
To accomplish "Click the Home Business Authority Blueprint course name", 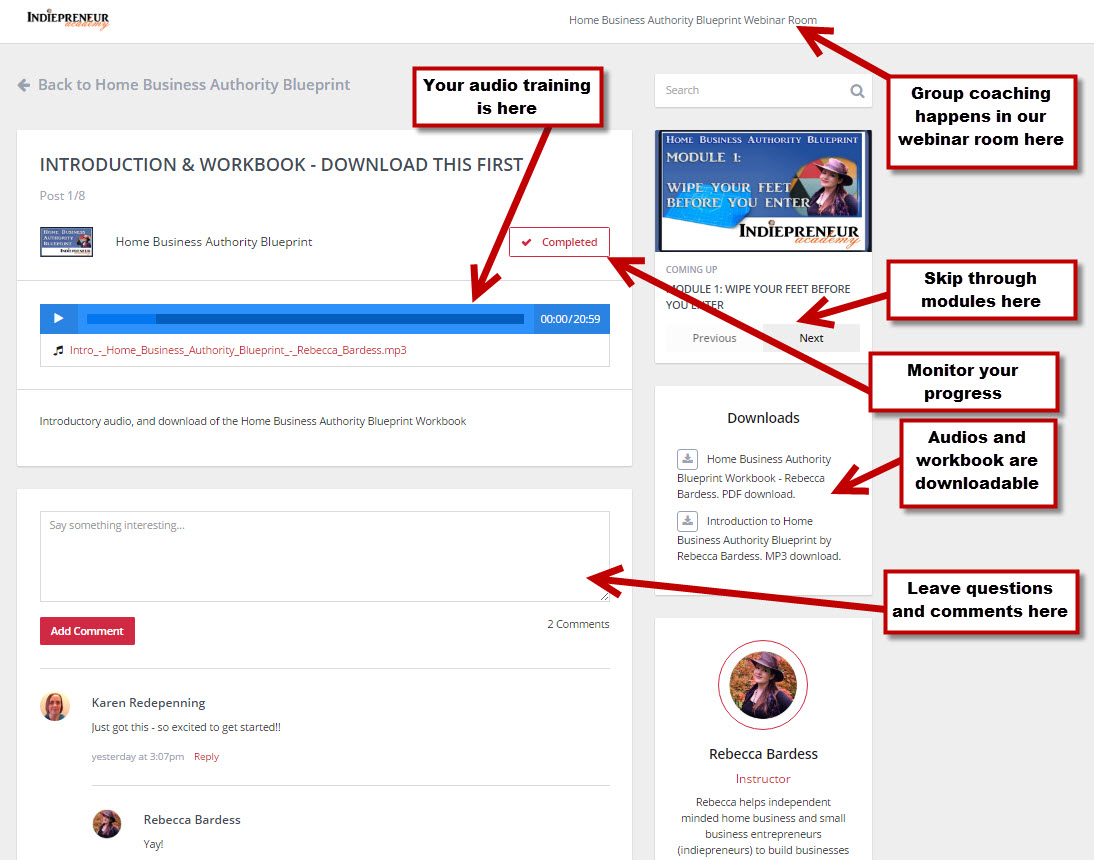I will click(213, 242).
